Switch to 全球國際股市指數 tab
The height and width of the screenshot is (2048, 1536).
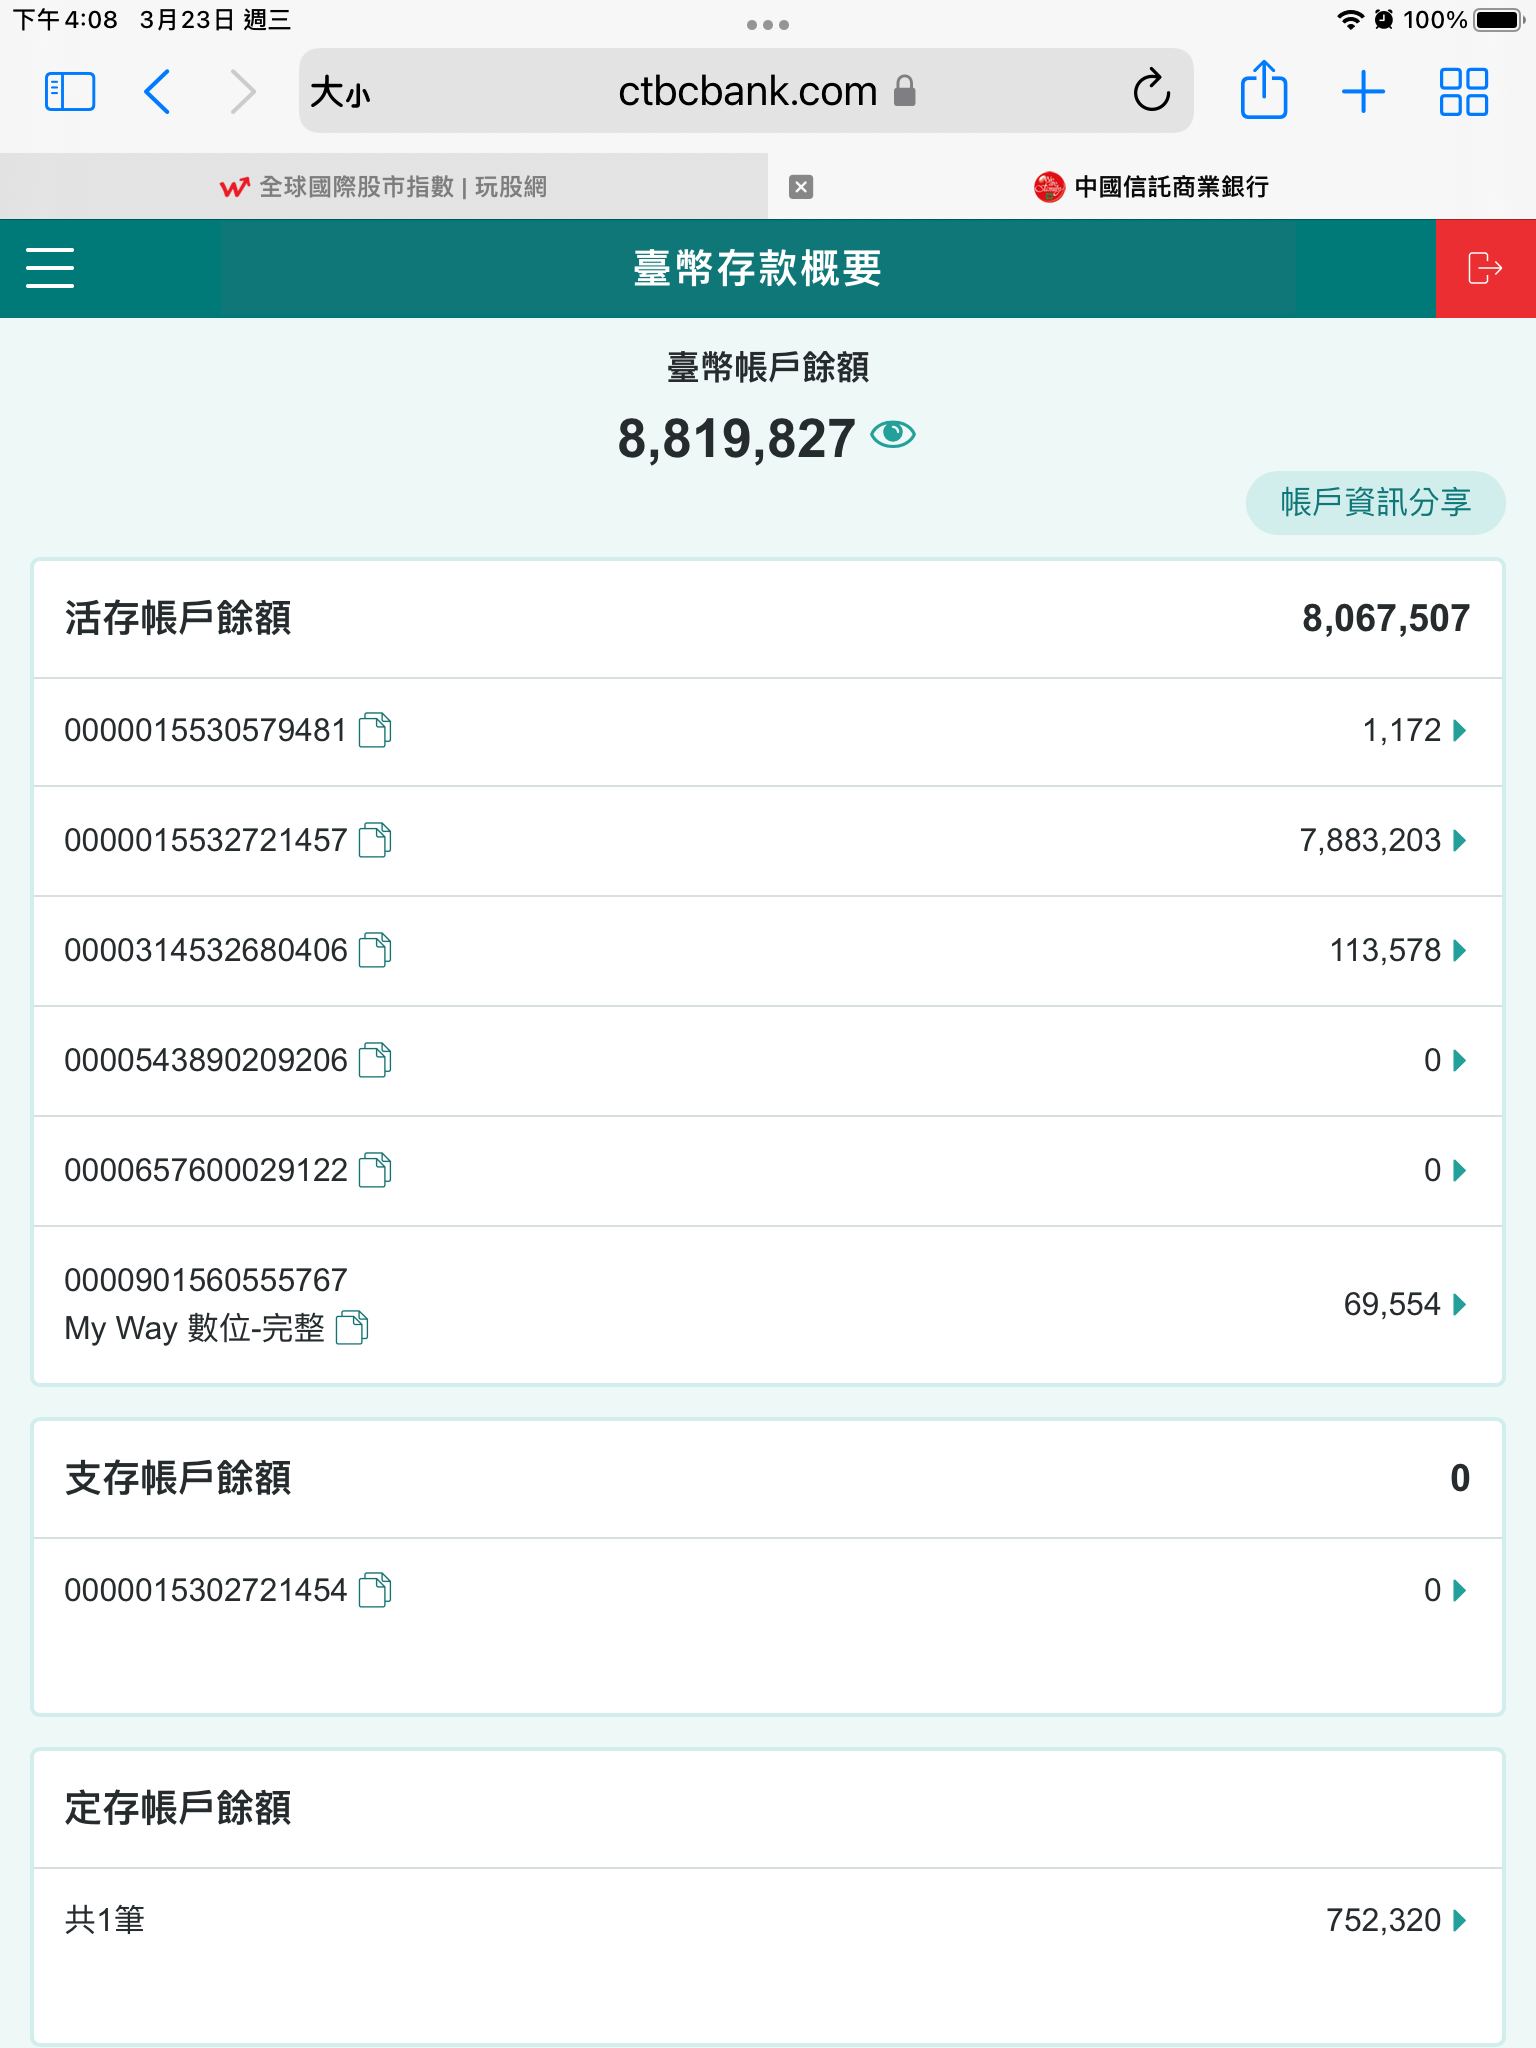(x=384, y=187)
